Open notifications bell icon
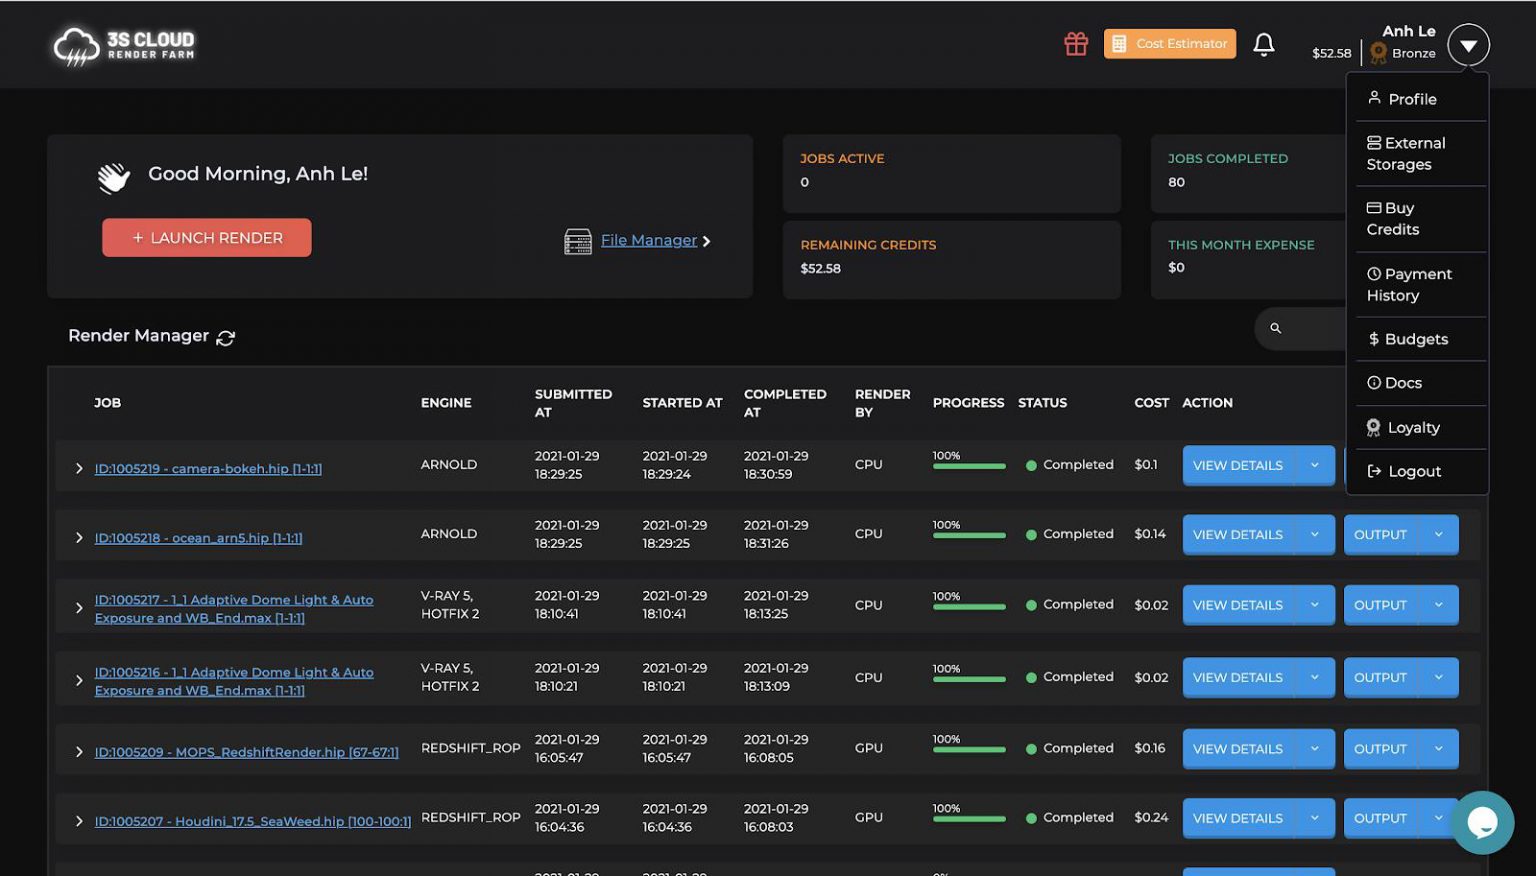 1263,44
